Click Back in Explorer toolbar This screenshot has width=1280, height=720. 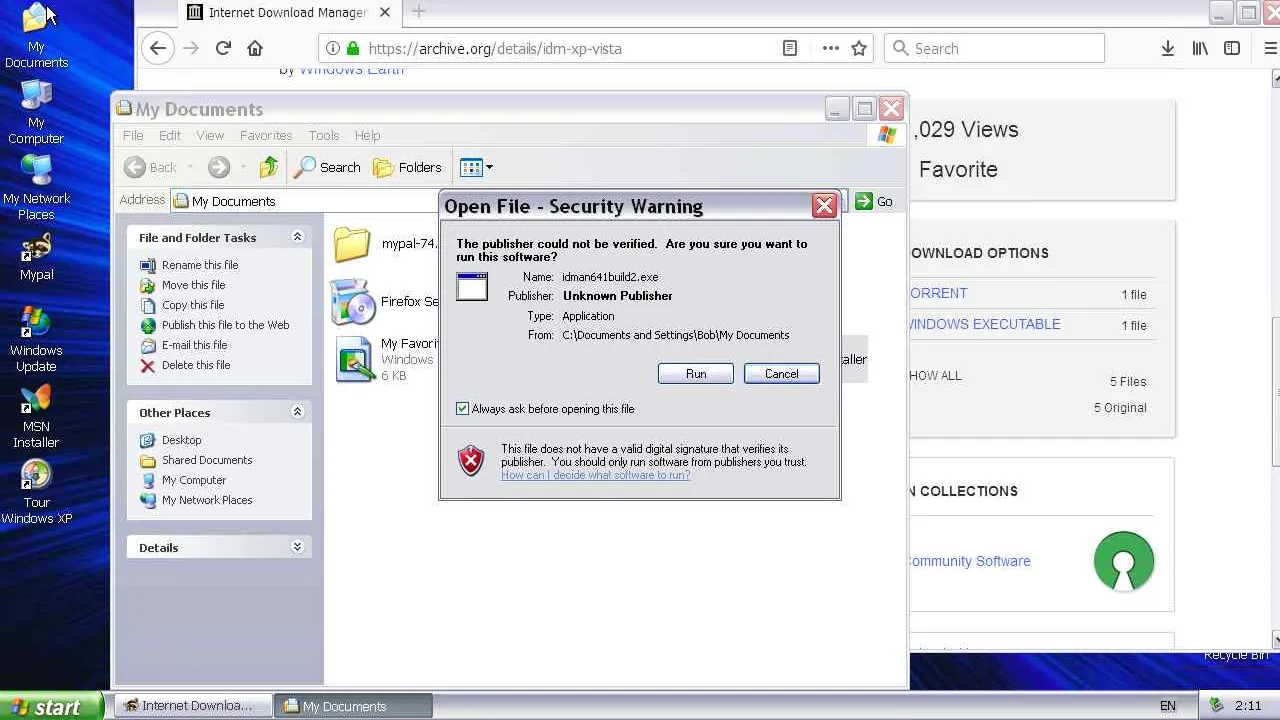pos(151,167)
